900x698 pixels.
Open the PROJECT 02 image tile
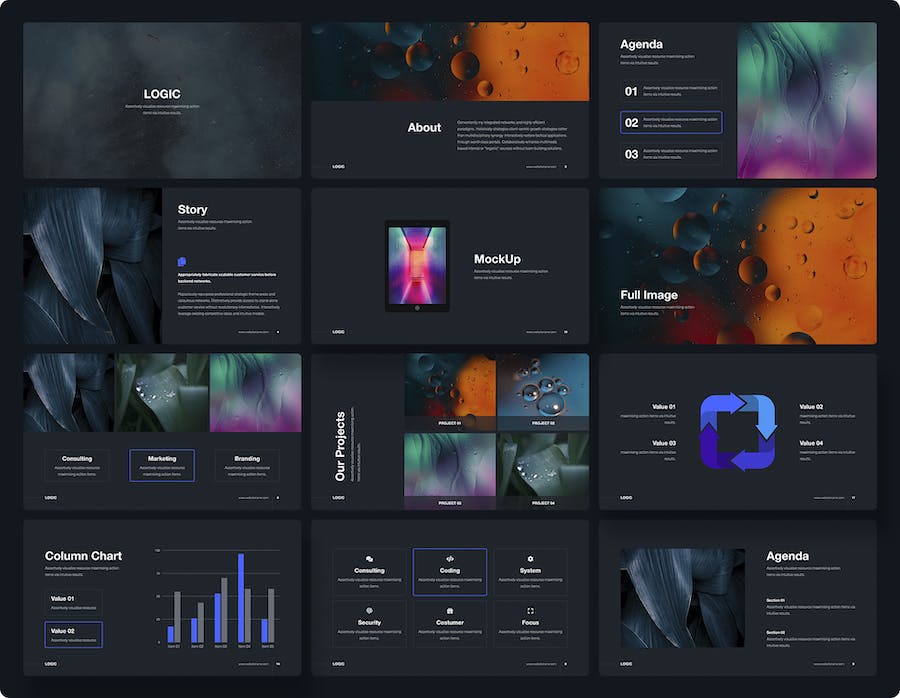click(x=543, y=391)
